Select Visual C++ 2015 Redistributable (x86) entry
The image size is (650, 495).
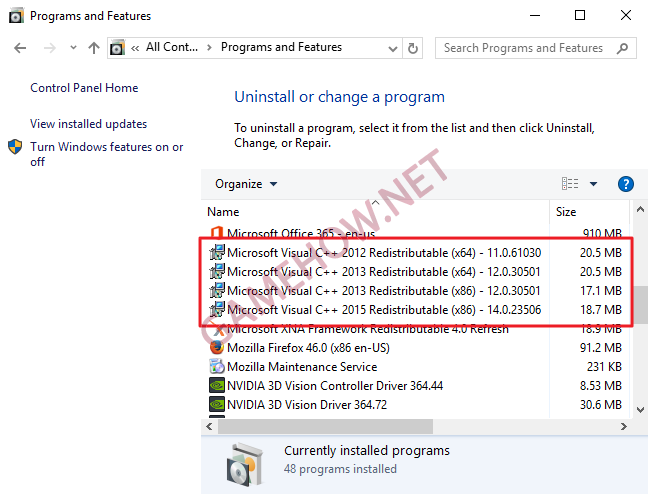415,310
